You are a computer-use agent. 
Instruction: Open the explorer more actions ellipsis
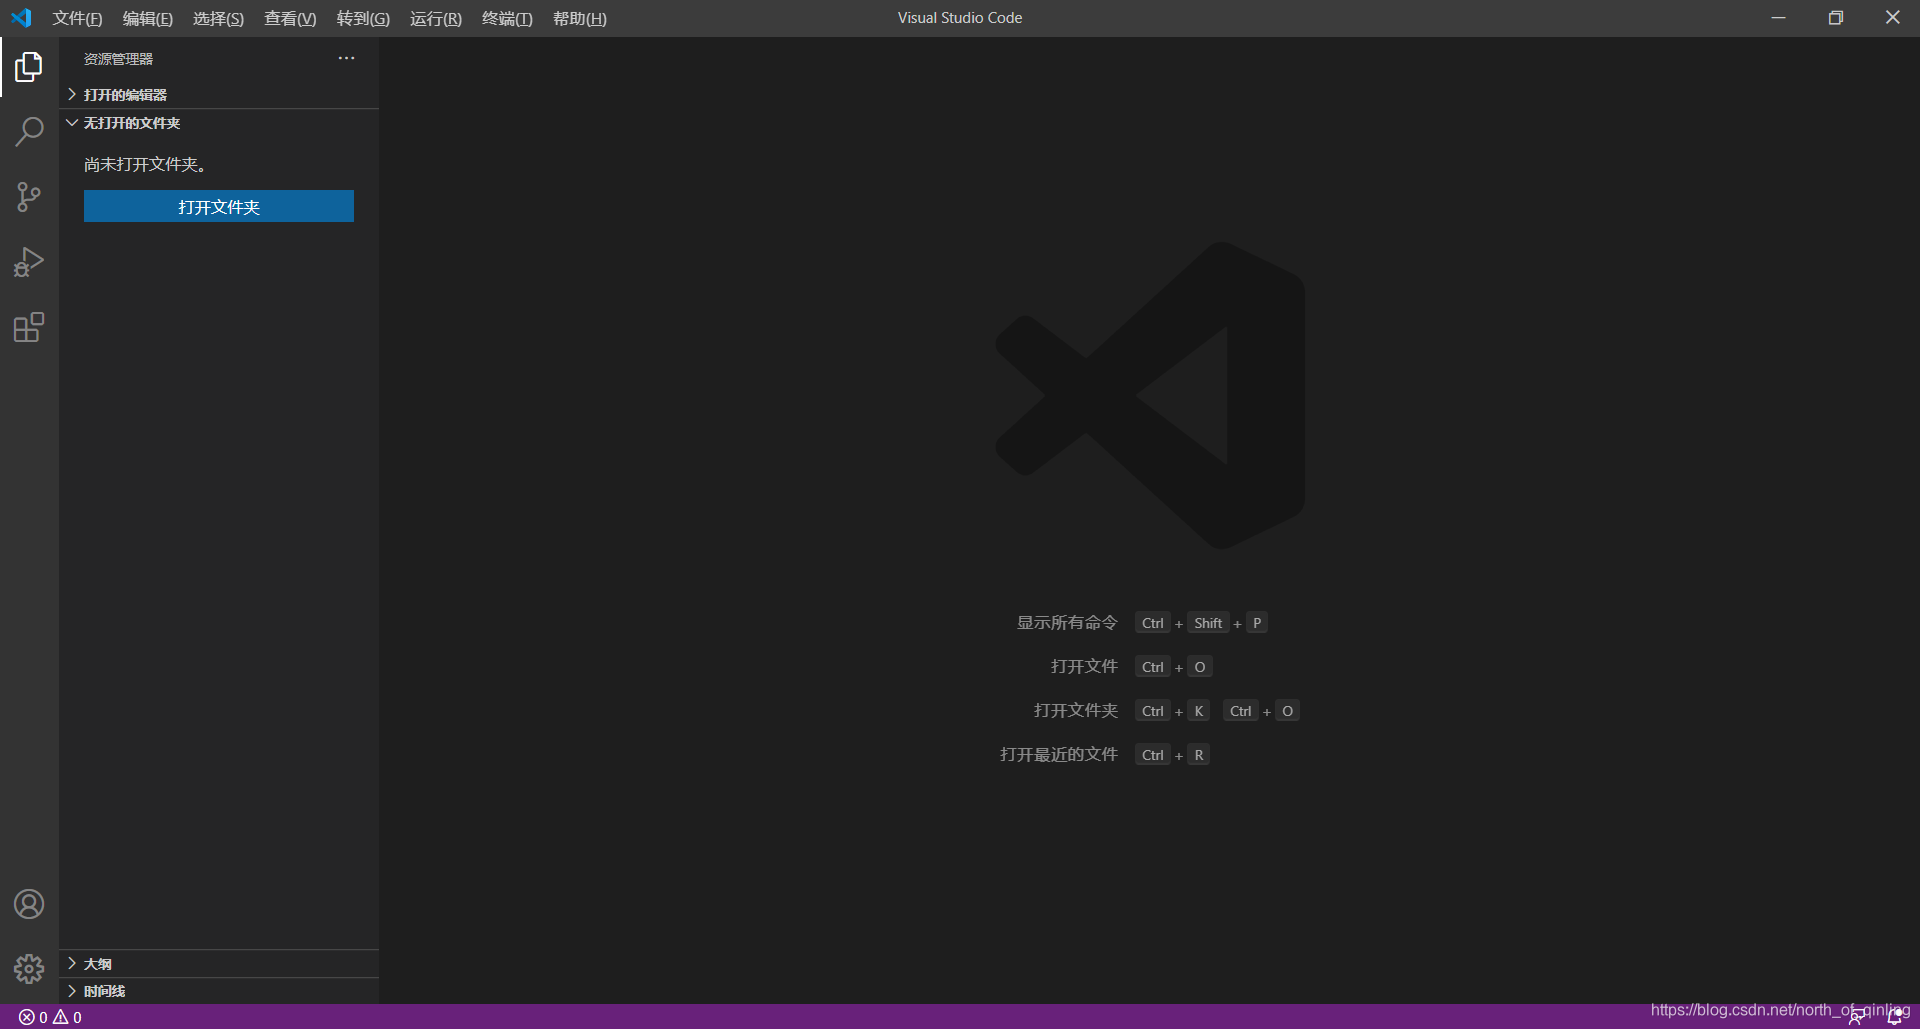pyautogui.click(x=346, y=58)
